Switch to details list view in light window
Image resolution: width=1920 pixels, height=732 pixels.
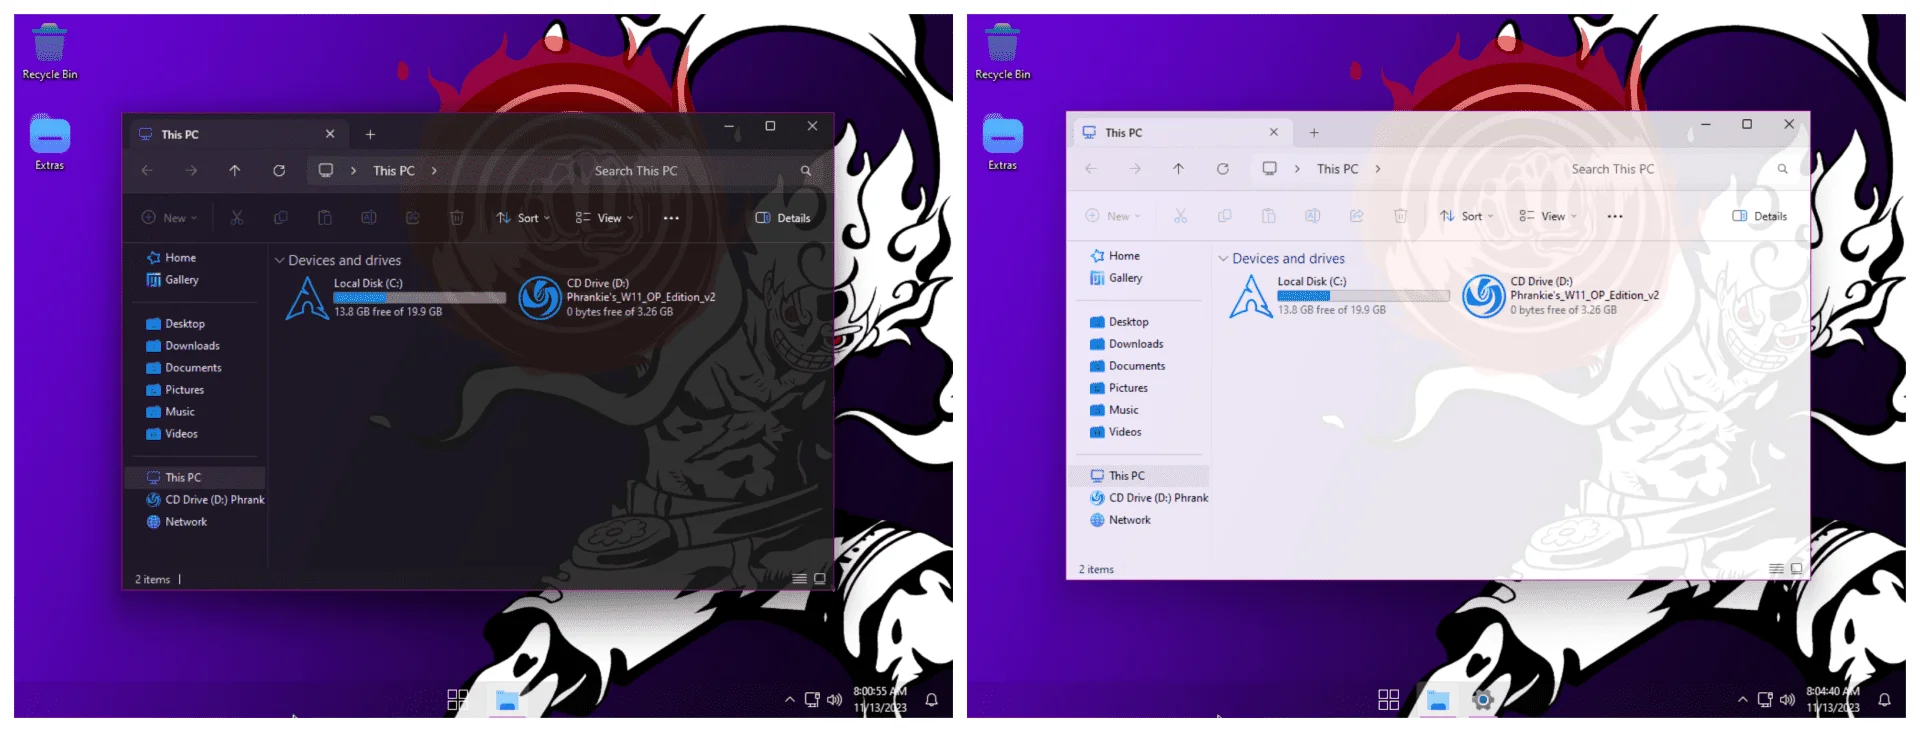tap(1776, 569)
